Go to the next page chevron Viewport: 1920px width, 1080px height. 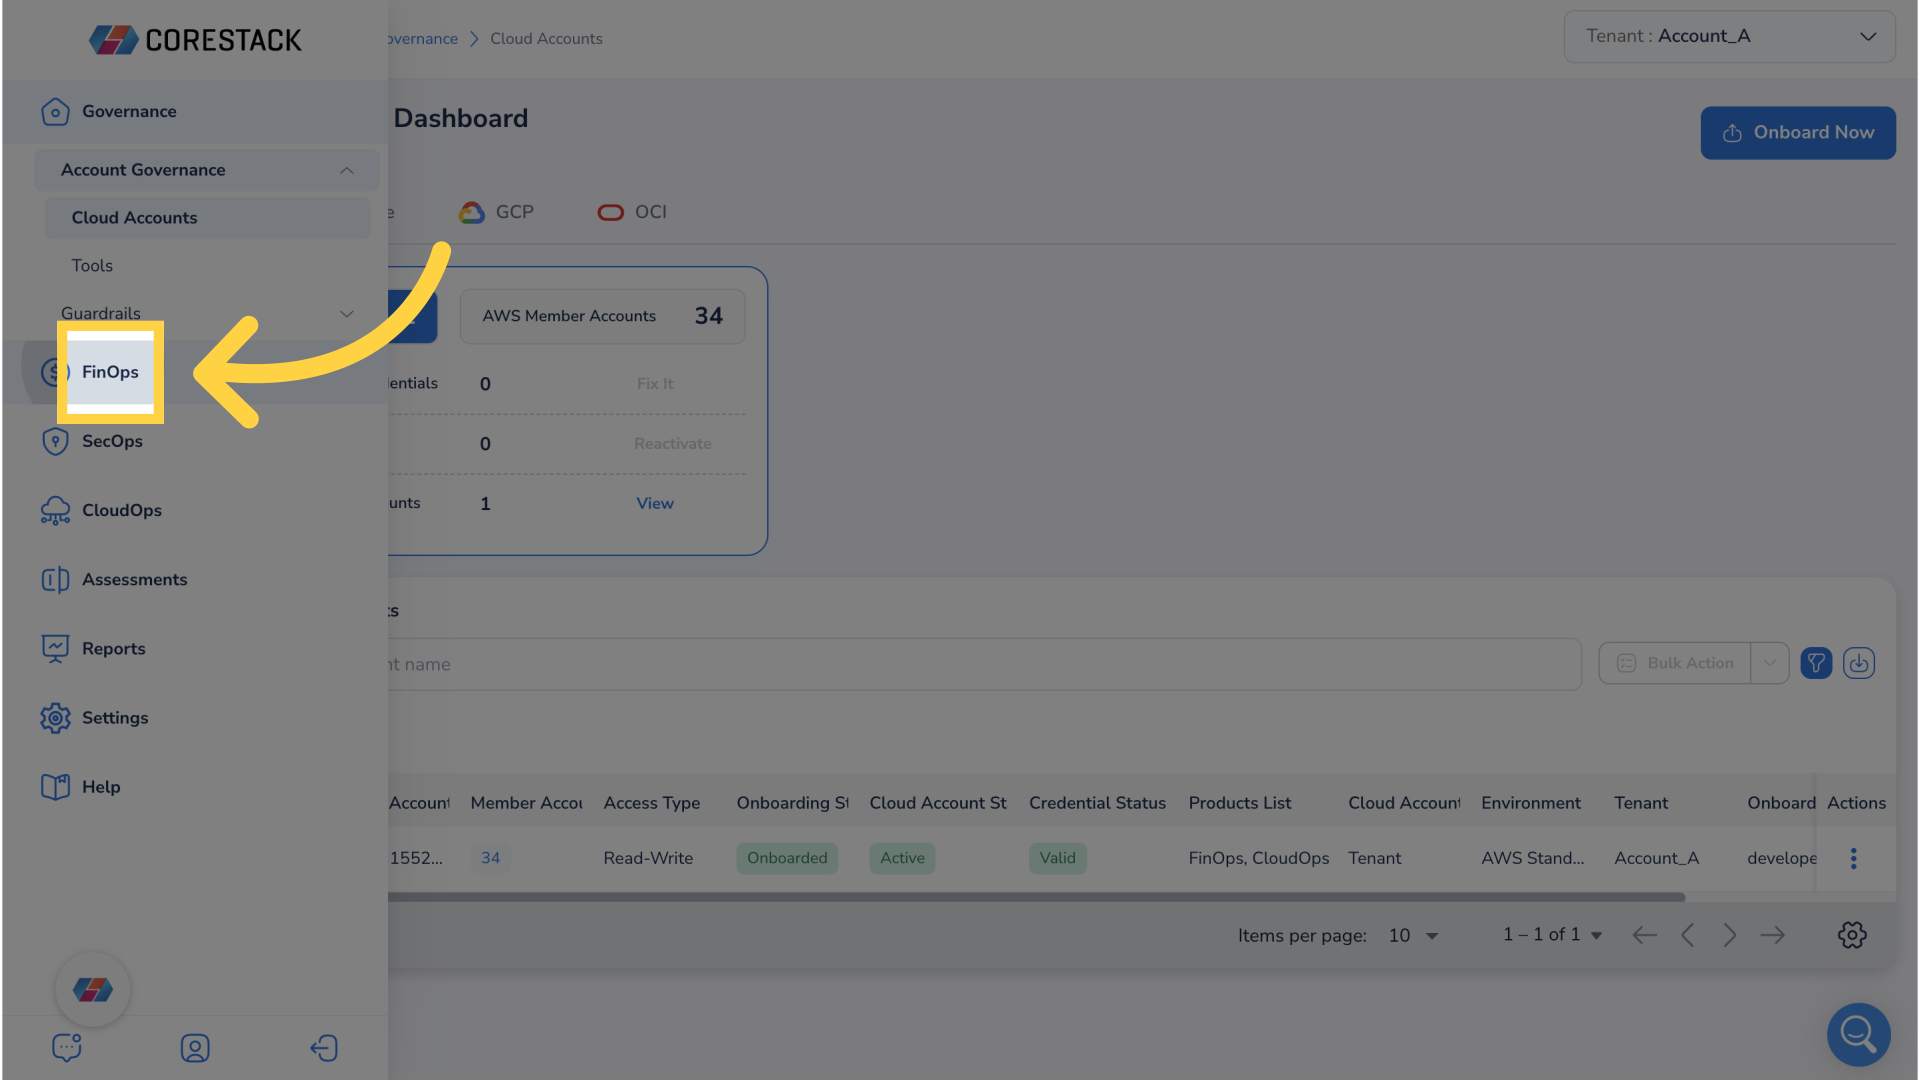point(1730,935)
